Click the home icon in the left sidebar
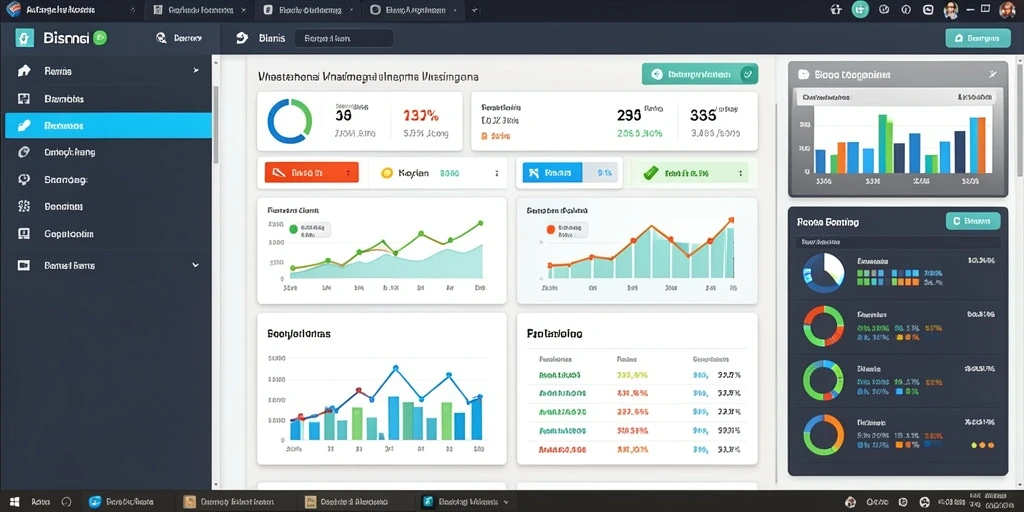Screen dimensions: 1024x512 (x=24, y=71)
